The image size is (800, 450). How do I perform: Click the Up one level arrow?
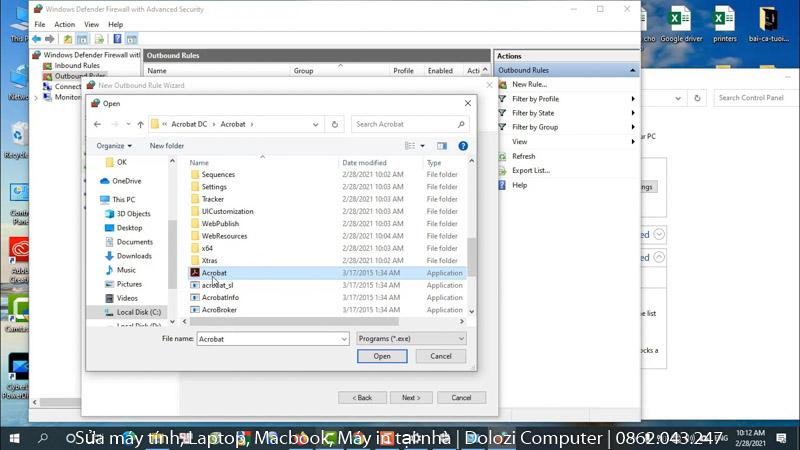[140, 125]
